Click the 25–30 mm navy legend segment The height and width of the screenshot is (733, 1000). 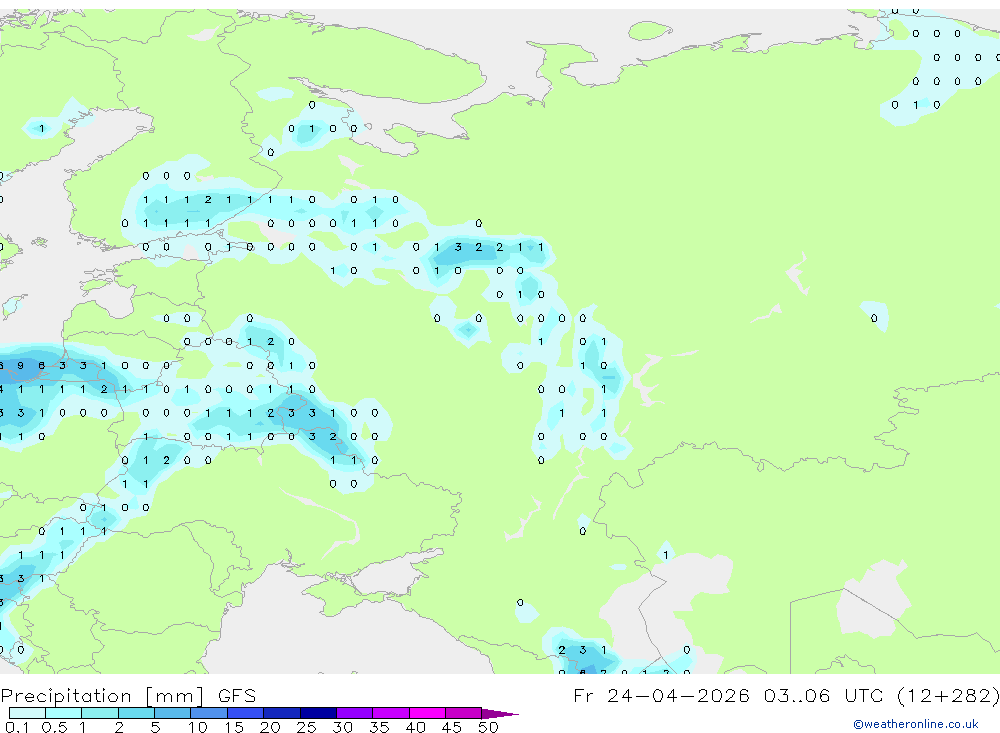tap(318, 713)
